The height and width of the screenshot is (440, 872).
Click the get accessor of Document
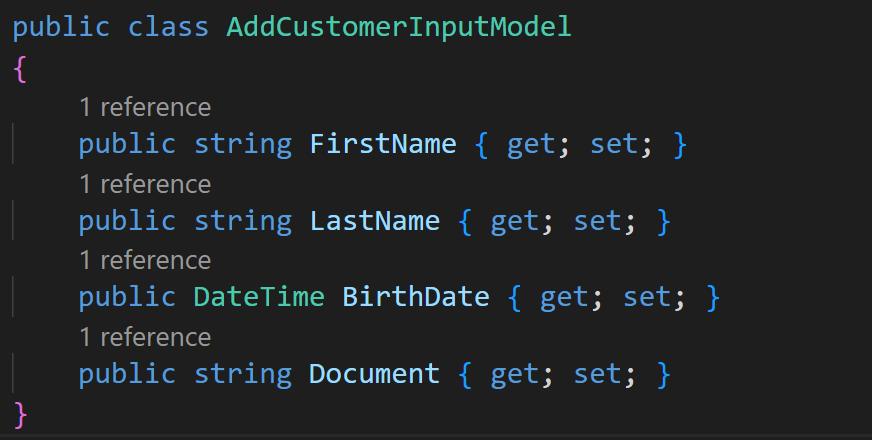(514, 375)
